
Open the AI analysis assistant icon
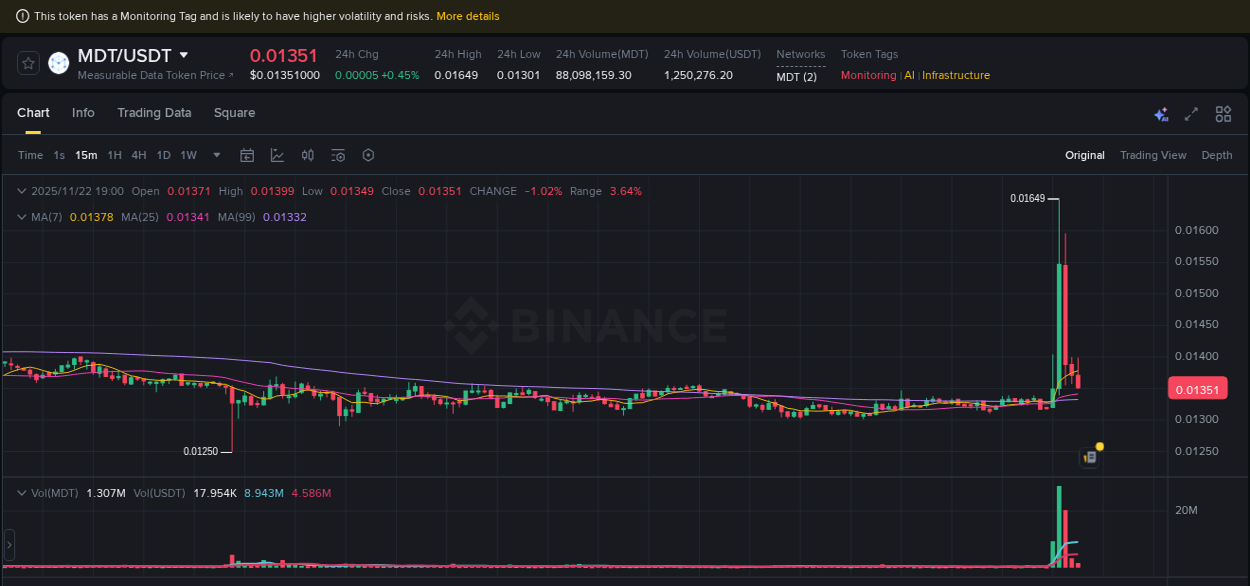[1161, 114]
